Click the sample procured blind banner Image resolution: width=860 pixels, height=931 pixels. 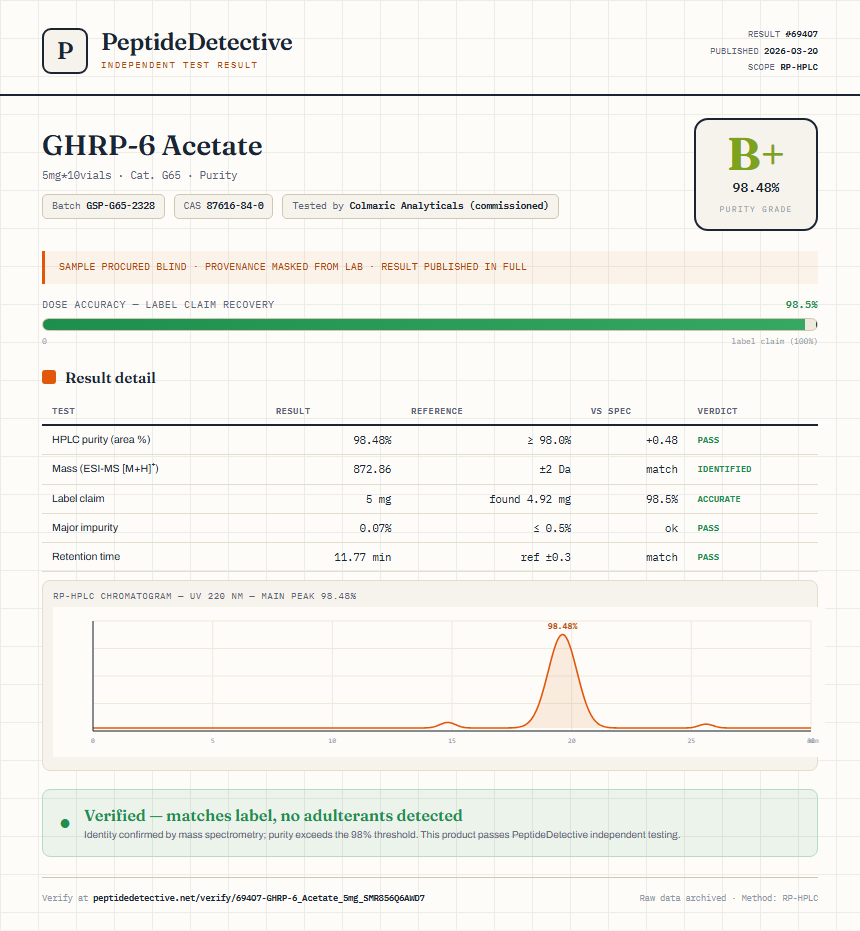[429, 267]
